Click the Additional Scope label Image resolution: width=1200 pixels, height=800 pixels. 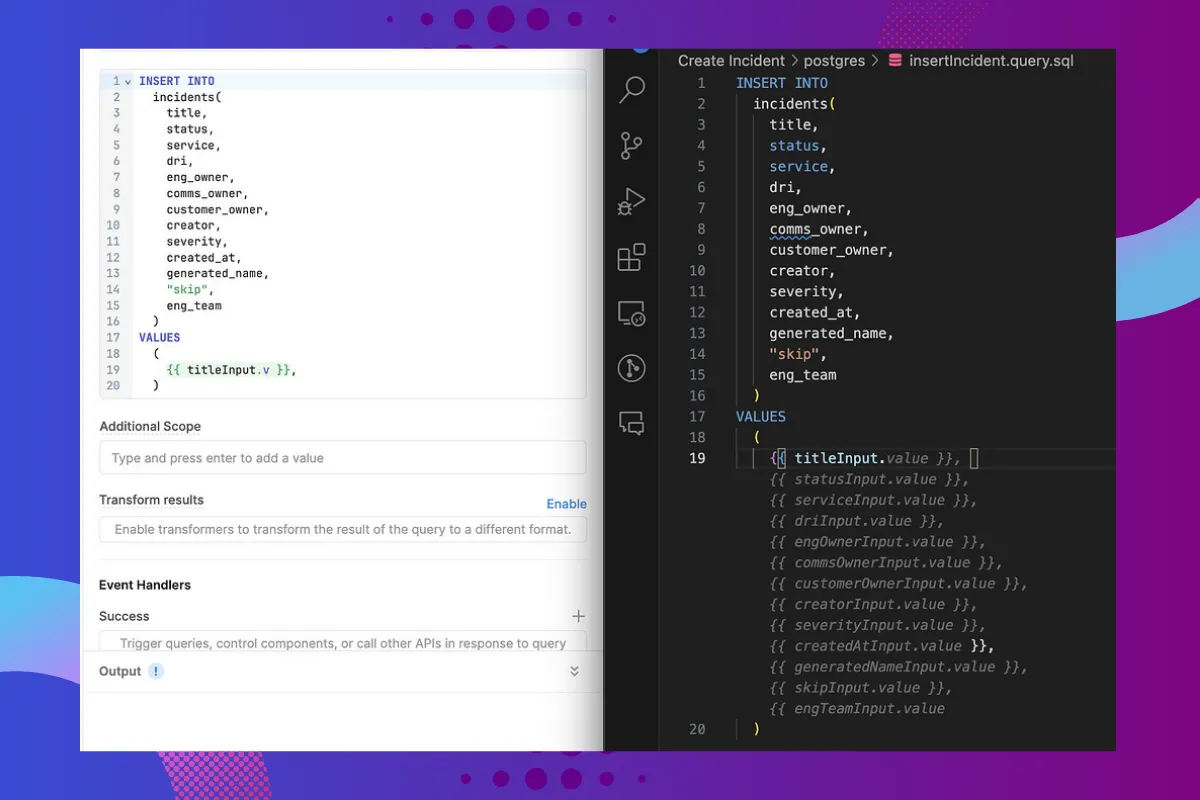150,426
